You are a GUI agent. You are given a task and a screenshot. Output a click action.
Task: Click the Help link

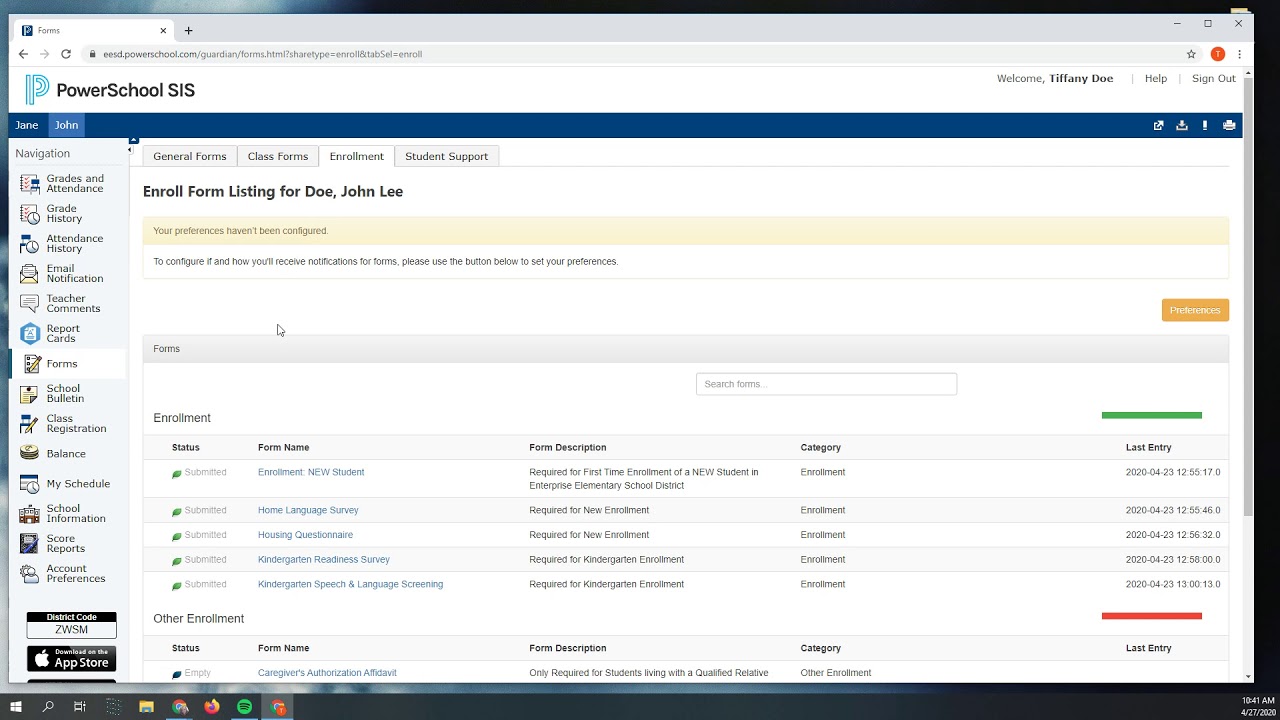[1156, 78]
